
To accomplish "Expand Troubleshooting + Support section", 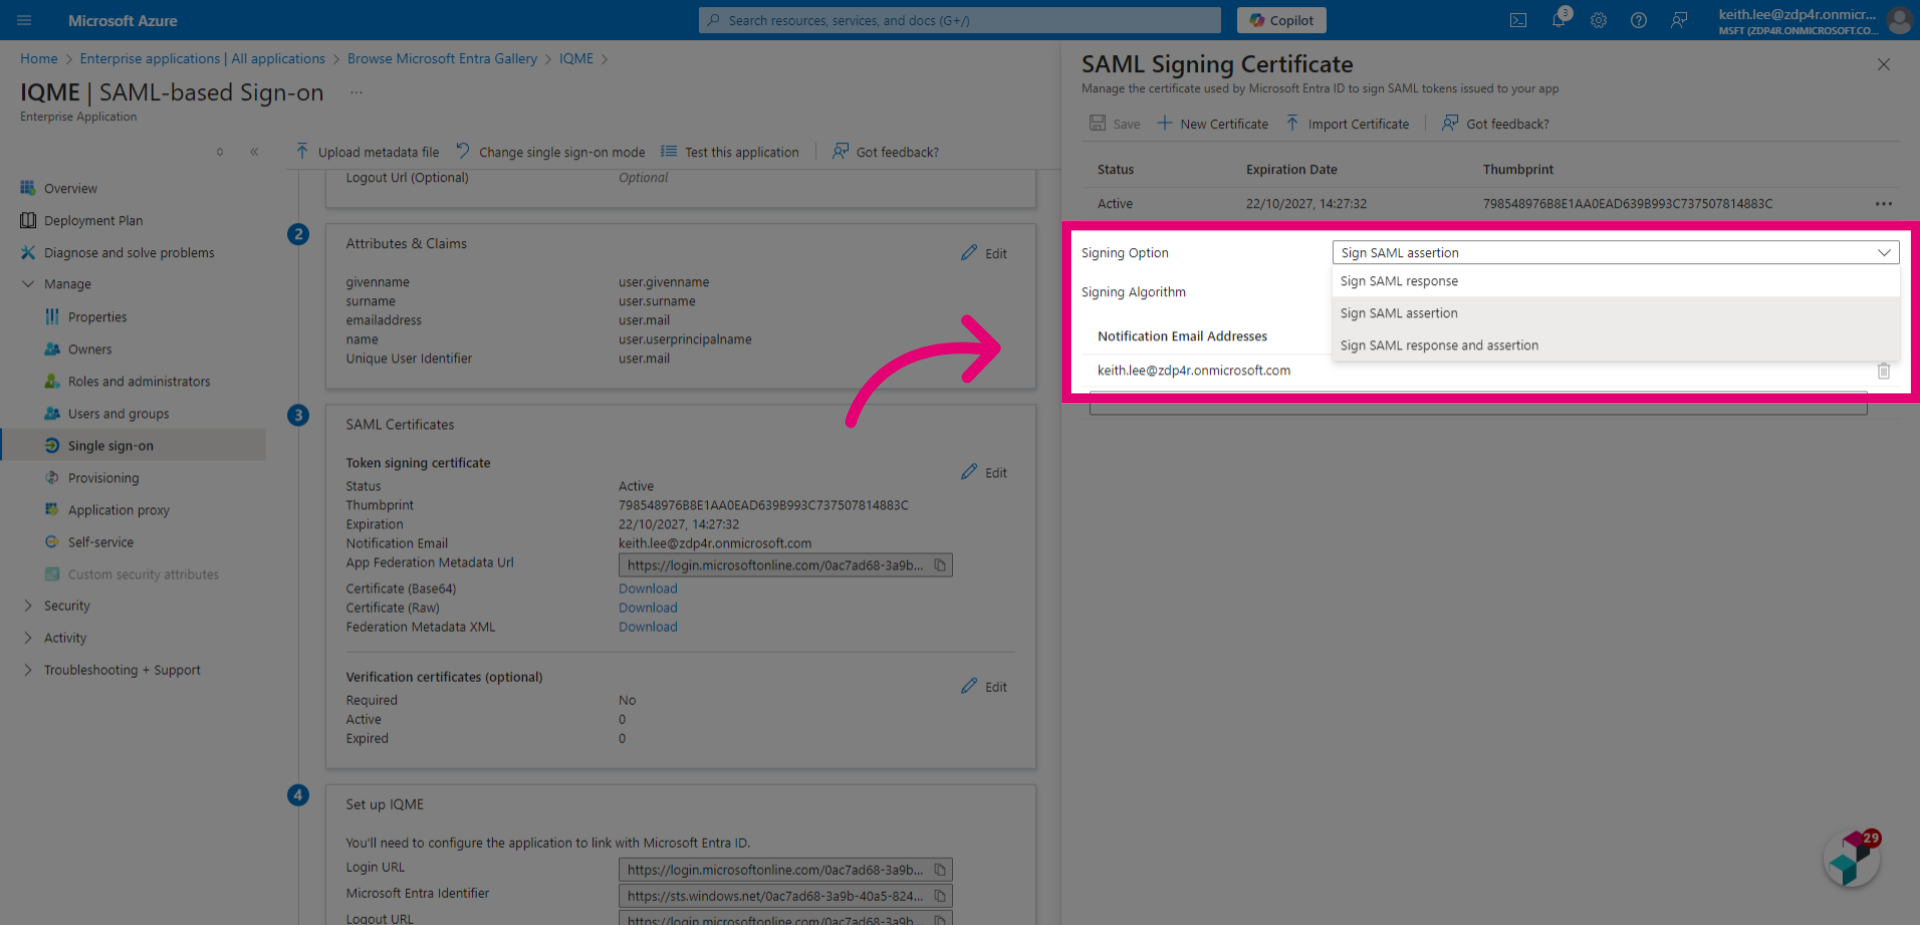I will (x=28, y=670).
